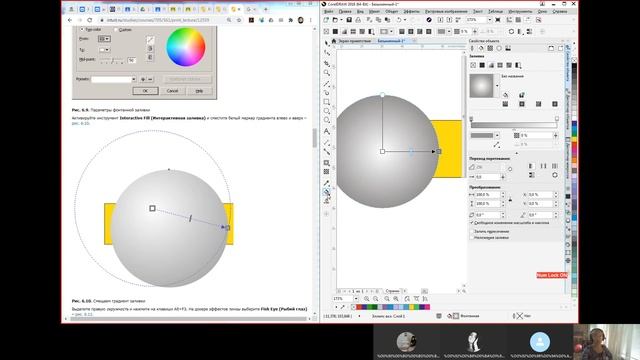The width and height of the screenshot is (640, 360).
Task: Select the Color Eyedropper tool
Action: 327,183
